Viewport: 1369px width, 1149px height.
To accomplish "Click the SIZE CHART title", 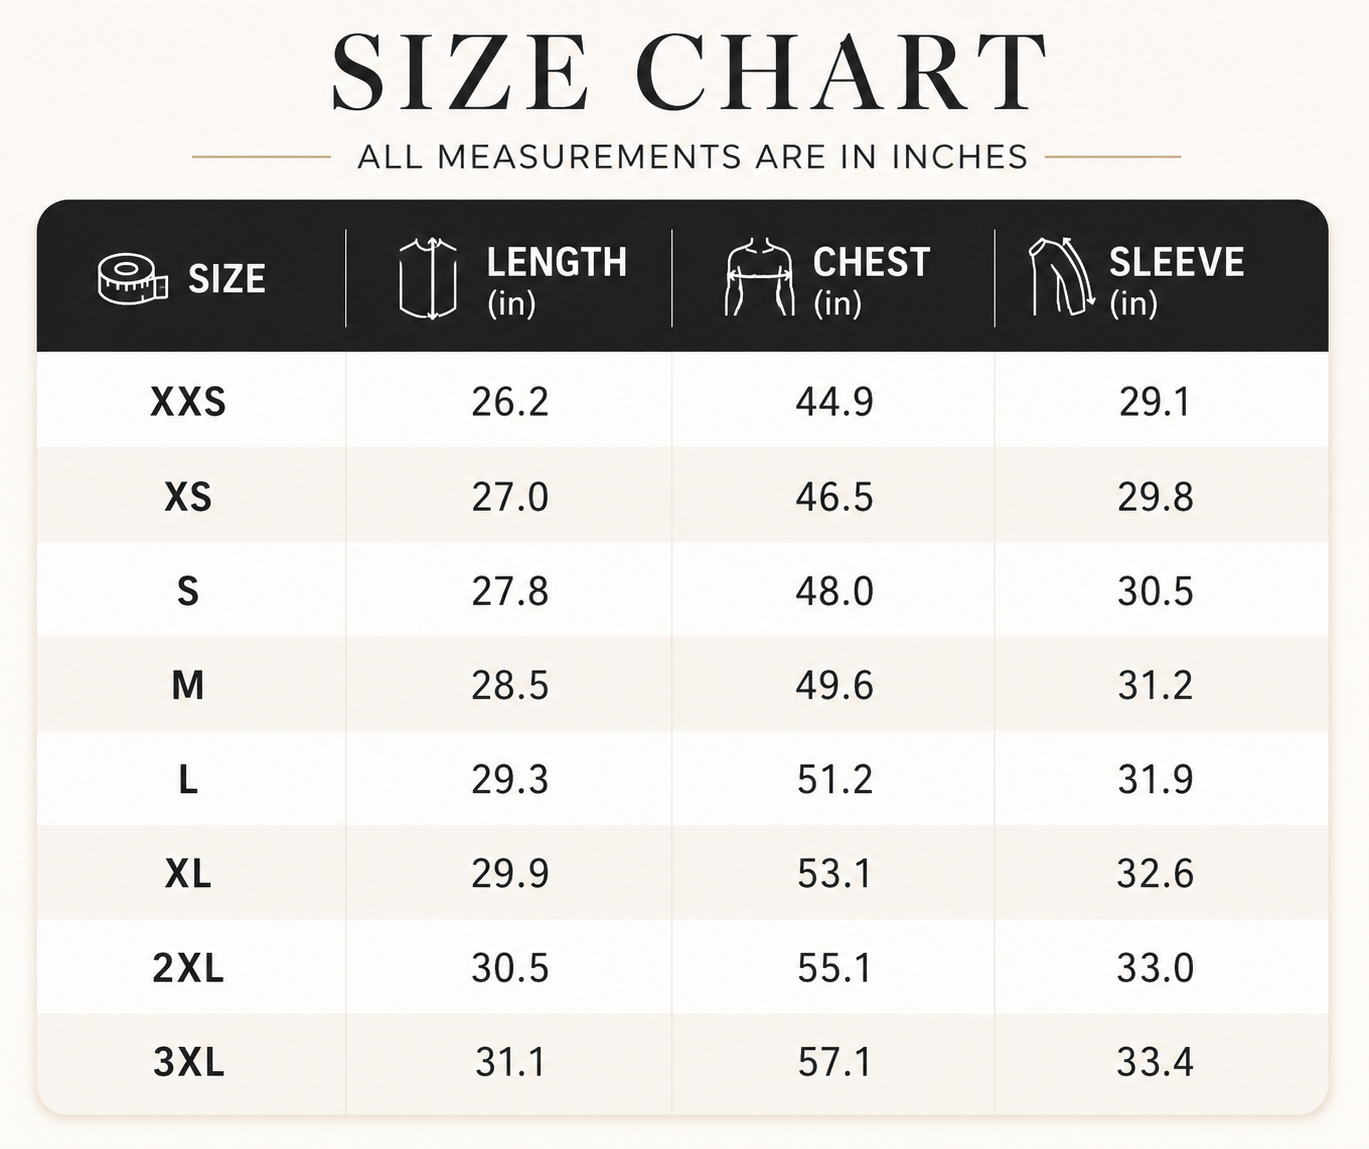I will (x=688, y=73).
